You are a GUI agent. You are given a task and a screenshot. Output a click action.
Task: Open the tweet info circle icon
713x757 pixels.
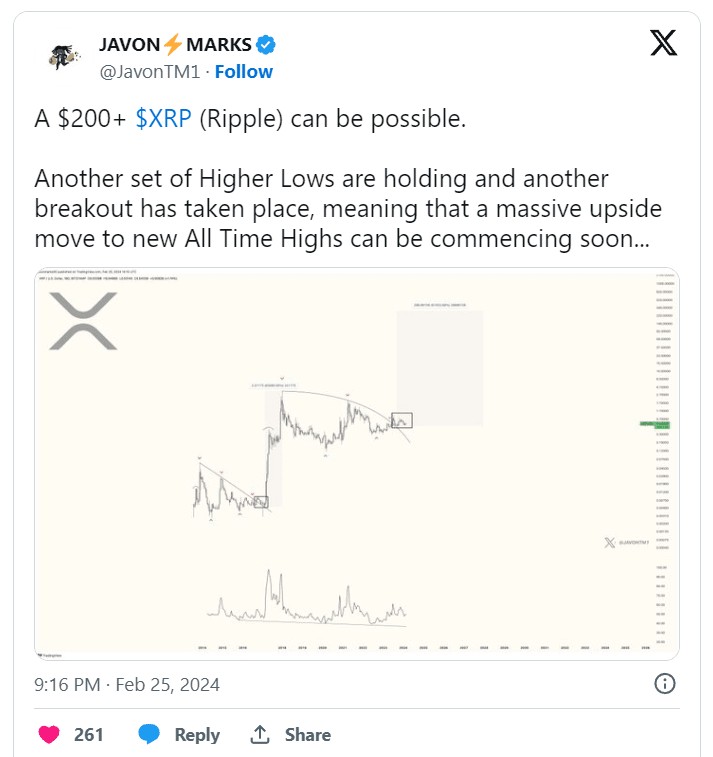(x=664, y=684)
